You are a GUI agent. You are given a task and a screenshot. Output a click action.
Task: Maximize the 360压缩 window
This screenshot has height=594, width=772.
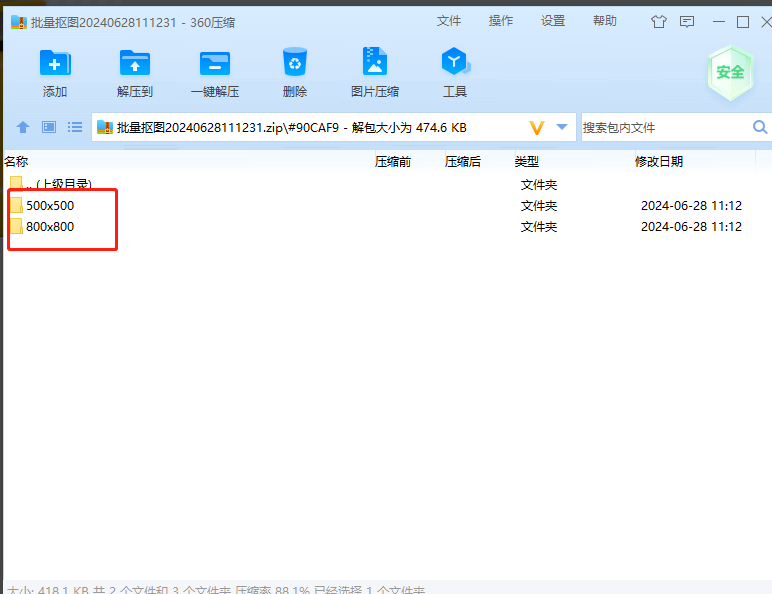(x=743, y=22)
